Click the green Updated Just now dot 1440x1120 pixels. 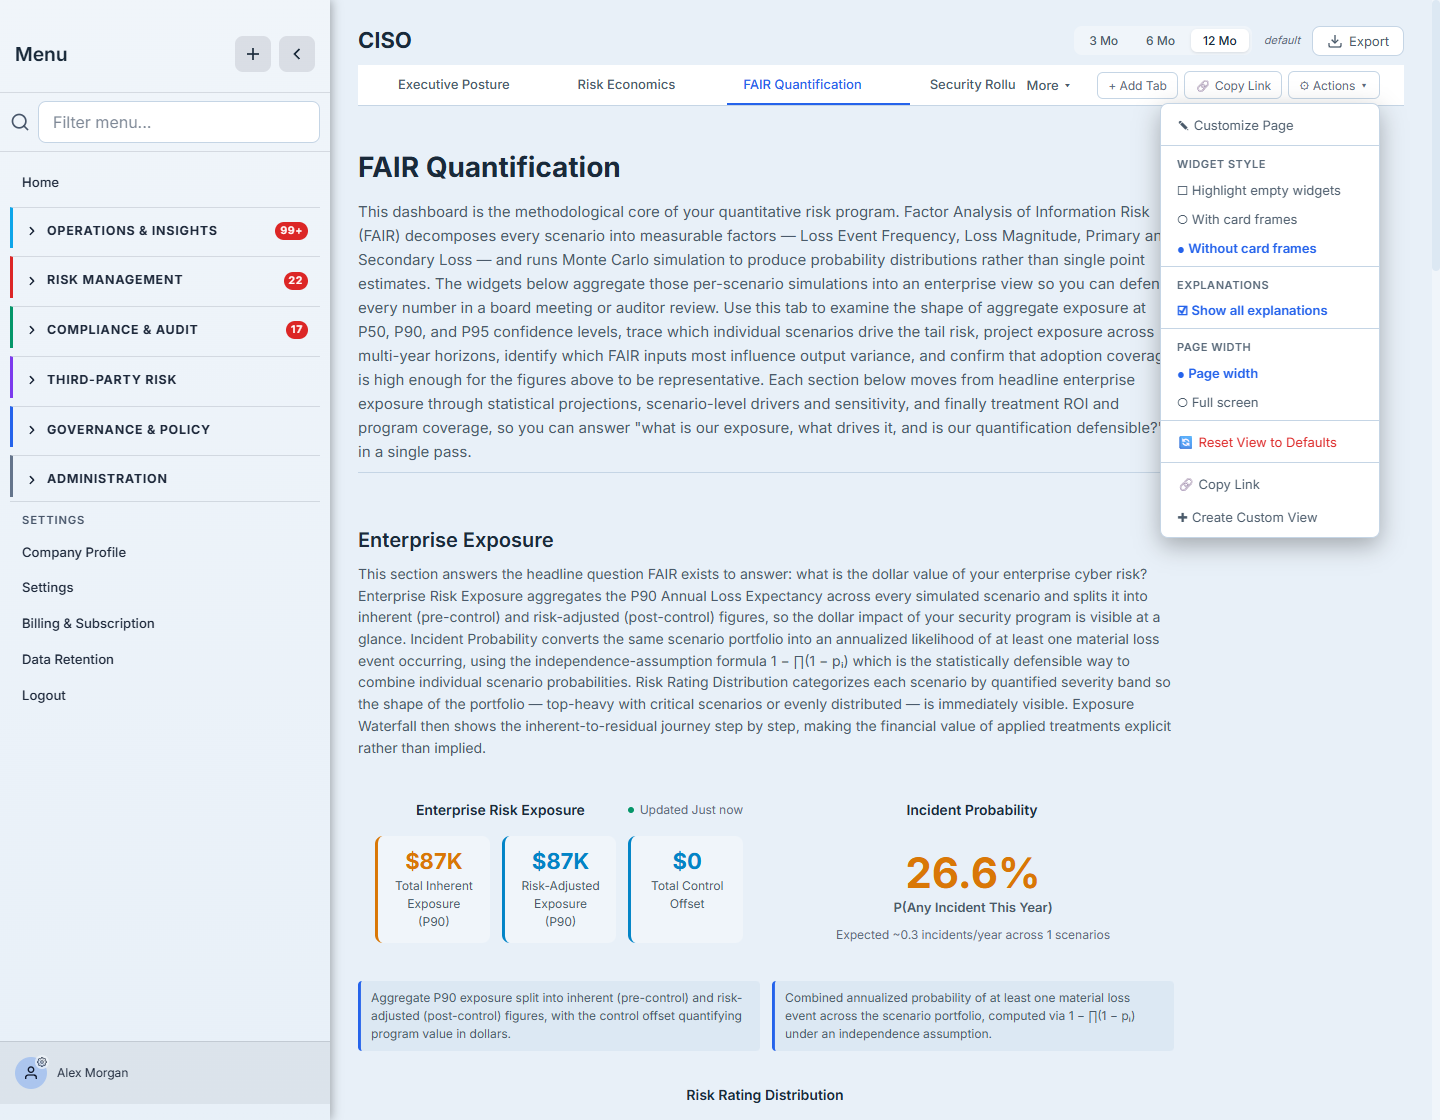631,810
